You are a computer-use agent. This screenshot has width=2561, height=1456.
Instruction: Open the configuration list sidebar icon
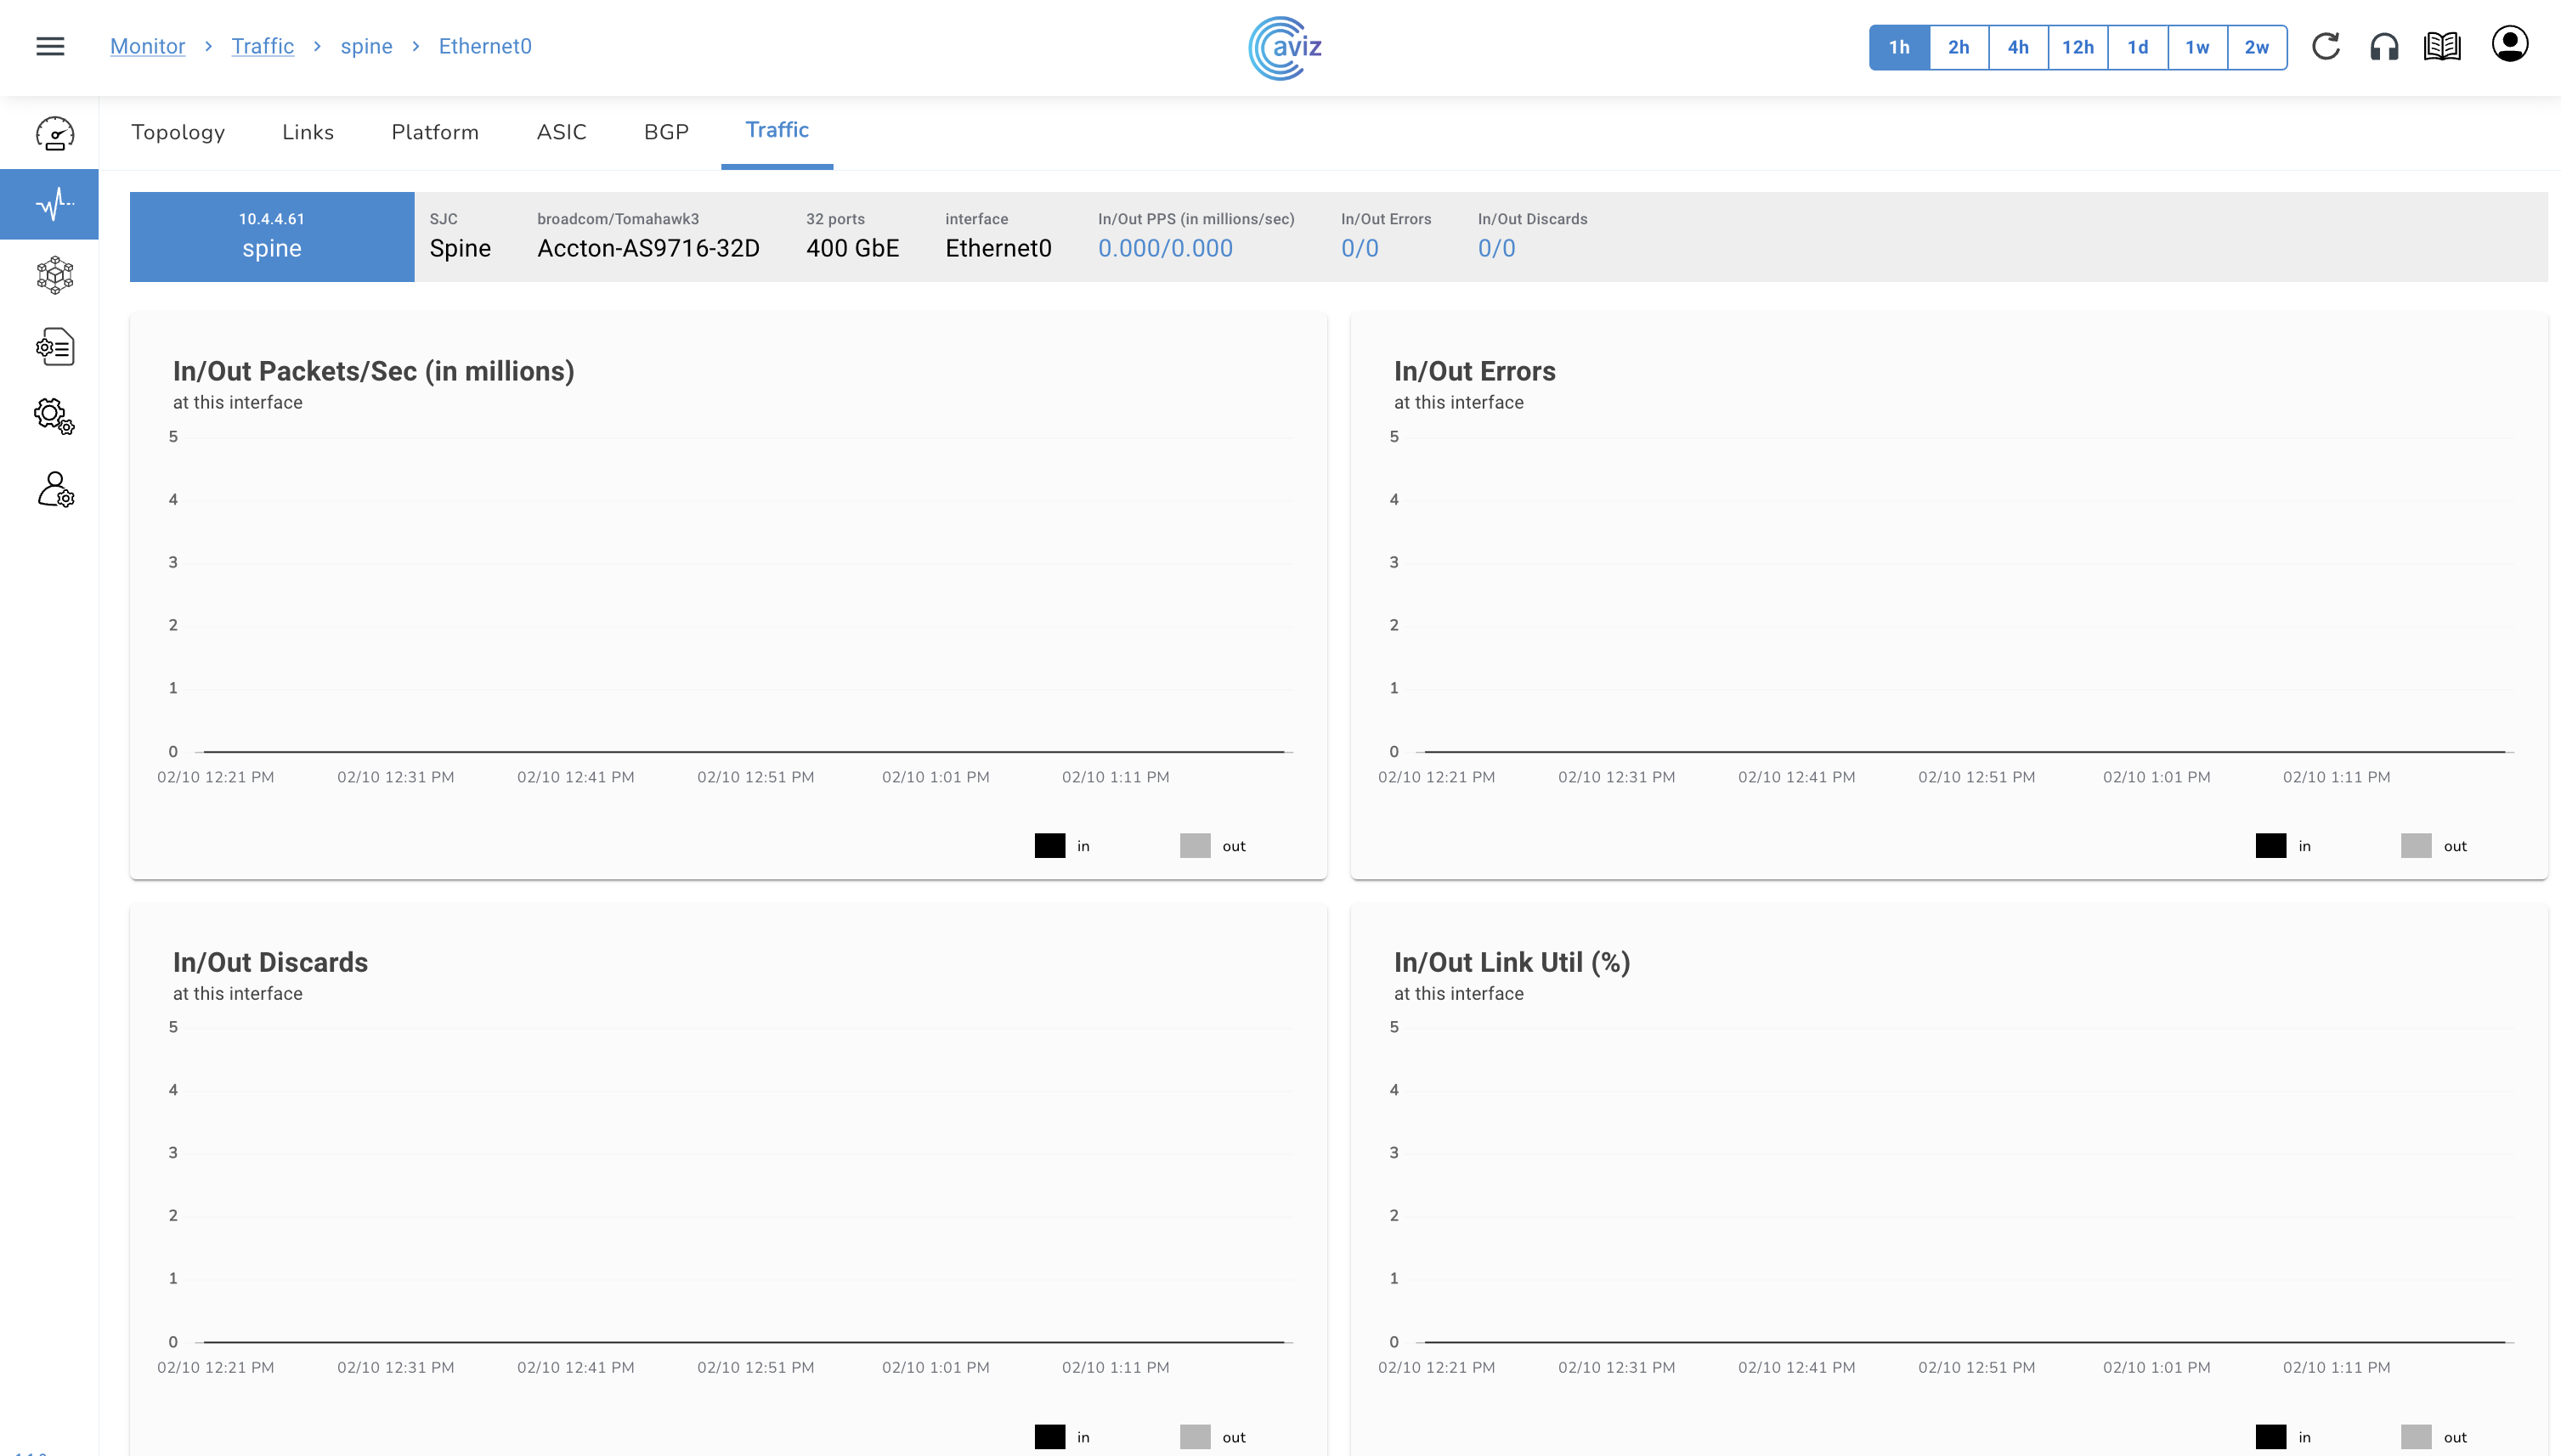54,347
